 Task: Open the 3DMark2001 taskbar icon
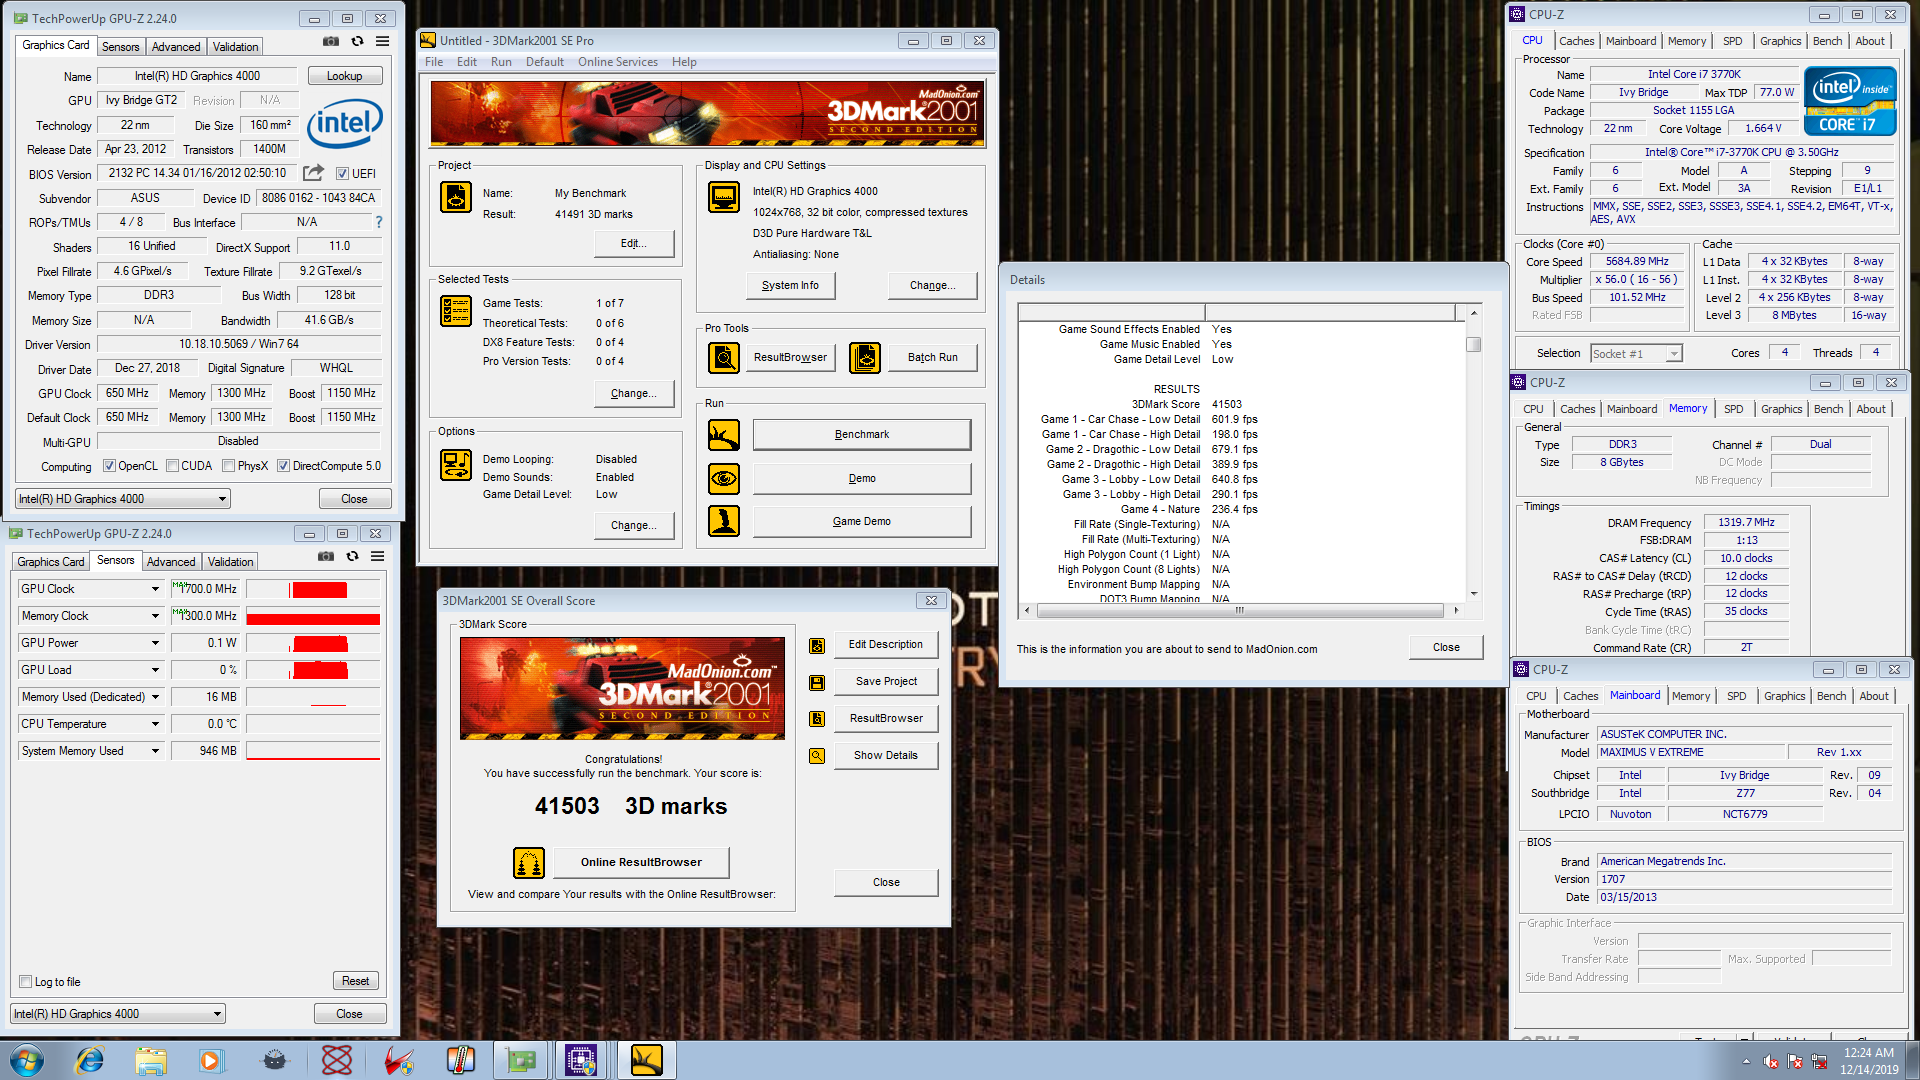[x=647, y=1060]
